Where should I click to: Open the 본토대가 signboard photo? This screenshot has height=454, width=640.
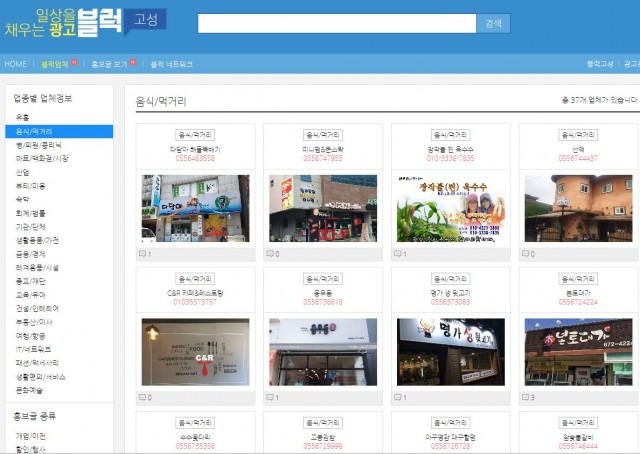pos(578,352)
